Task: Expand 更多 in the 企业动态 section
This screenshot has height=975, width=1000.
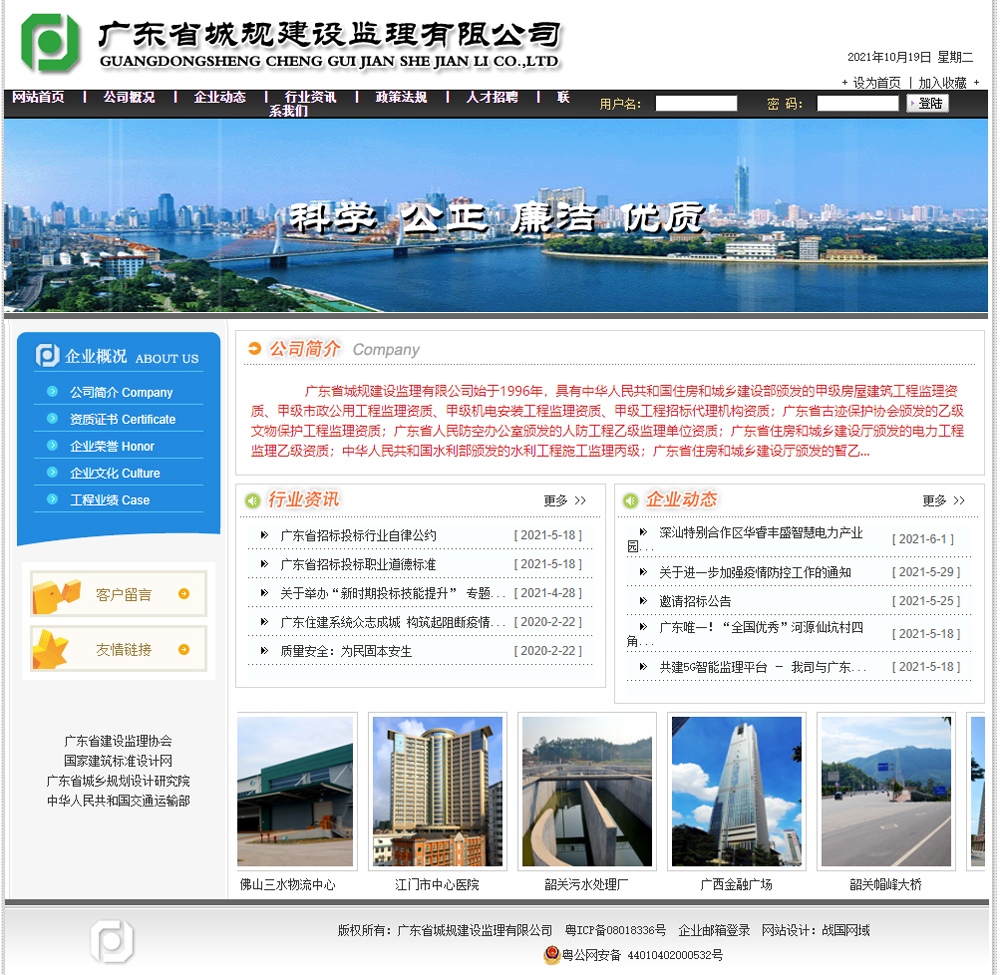Action: coord(943,500)
